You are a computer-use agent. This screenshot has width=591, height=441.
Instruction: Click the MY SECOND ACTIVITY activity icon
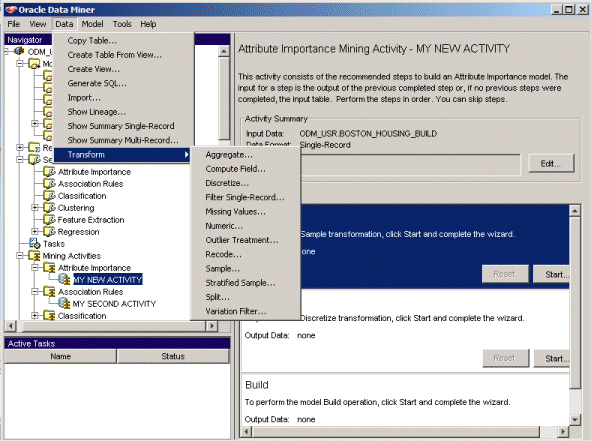(x=64, y=303)
